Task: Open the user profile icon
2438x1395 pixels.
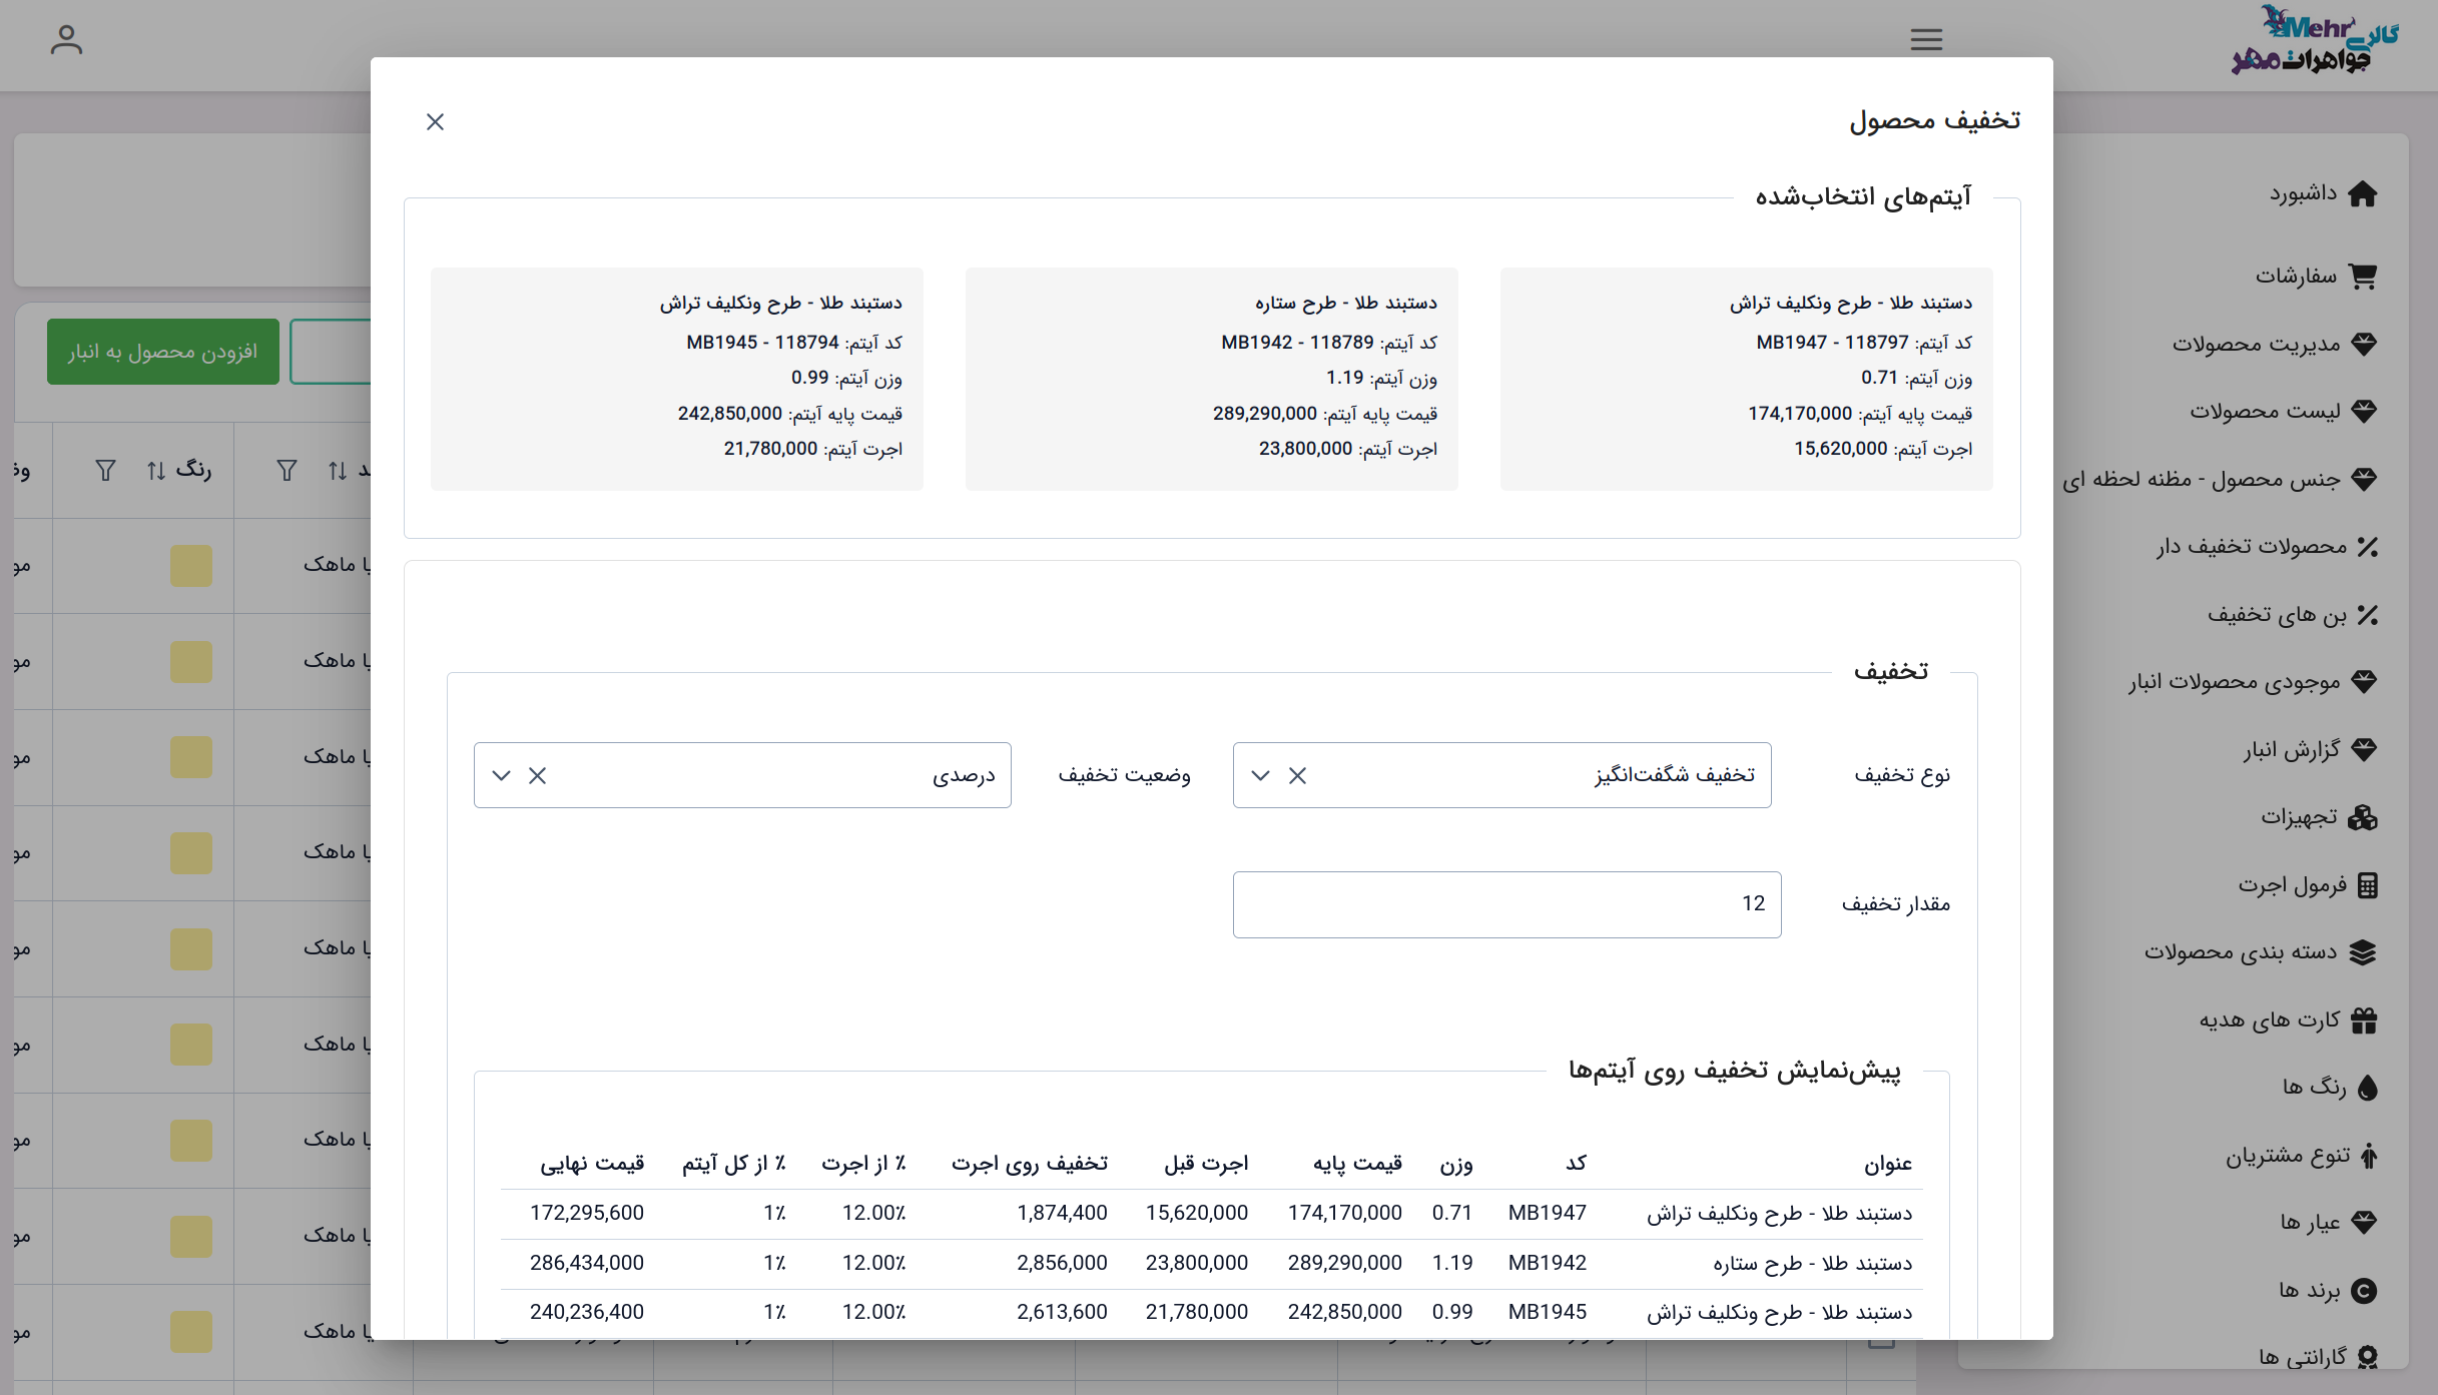Action: [x=66, y=40]
